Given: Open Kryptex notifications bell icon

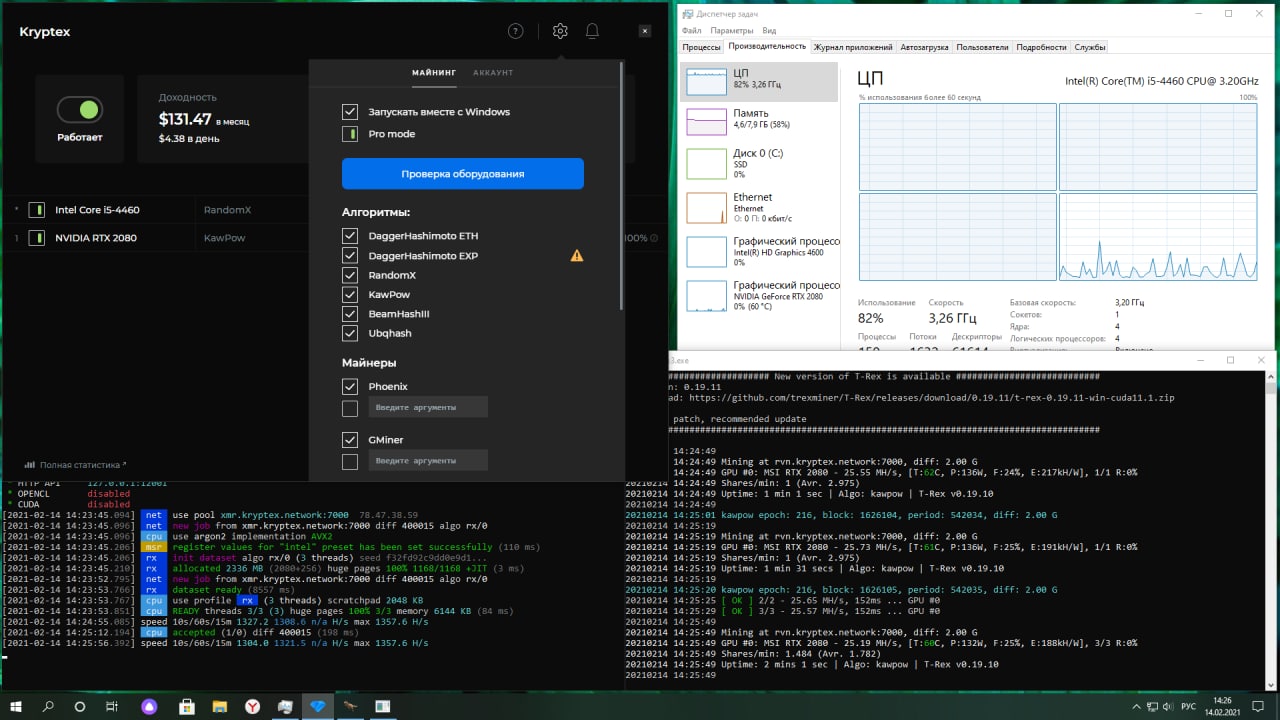Looking at the screenshot, I should point(592,31).
